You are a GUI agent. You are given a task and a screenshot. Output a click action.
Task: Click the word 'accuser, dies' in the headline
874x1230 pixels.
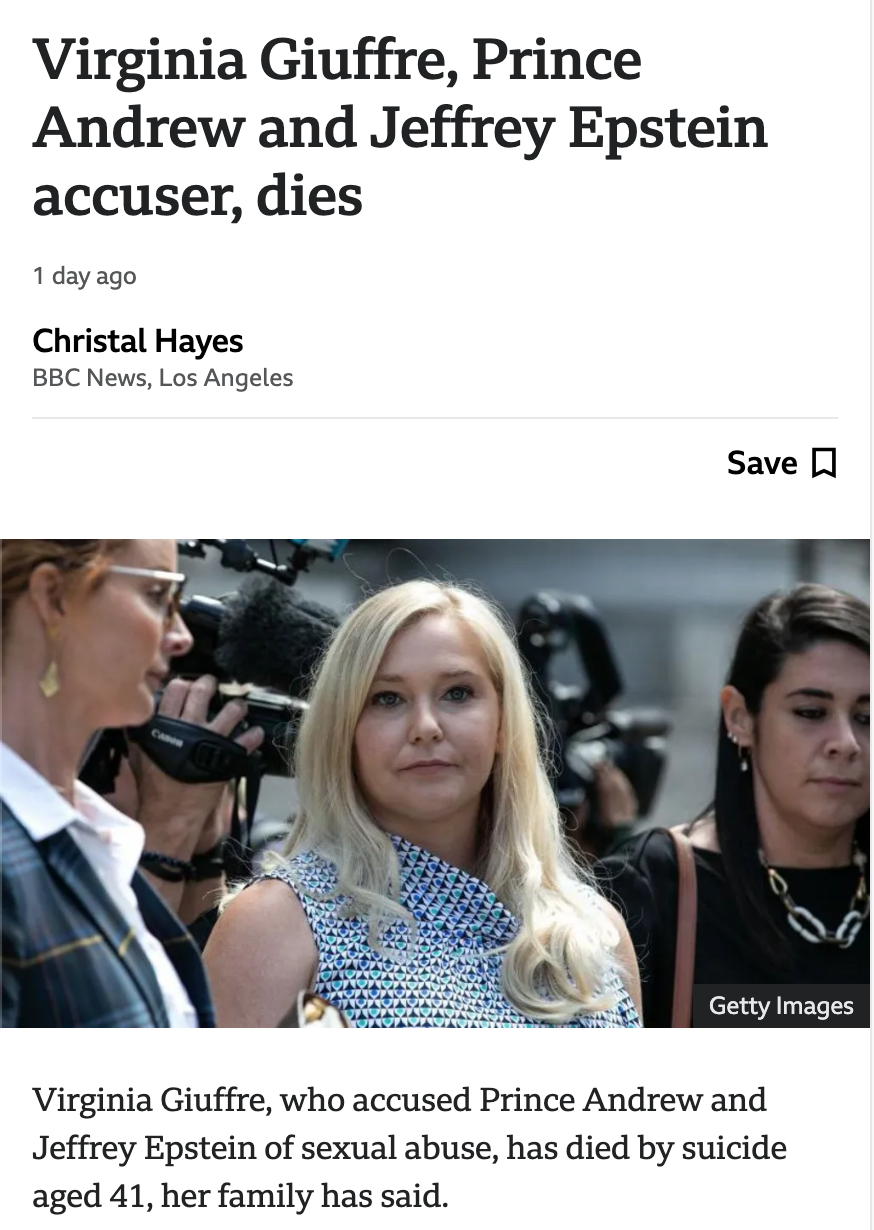(198, 195)
